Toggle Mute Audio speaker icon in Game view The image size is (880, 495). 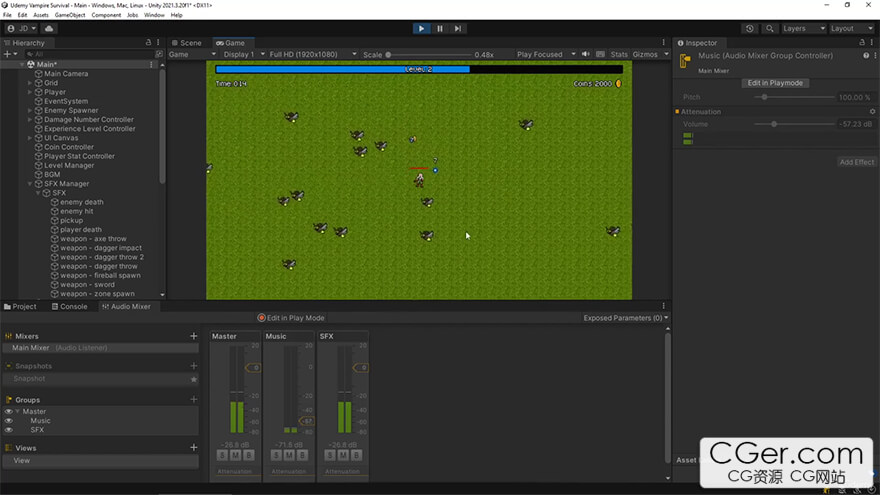point(585,54)
